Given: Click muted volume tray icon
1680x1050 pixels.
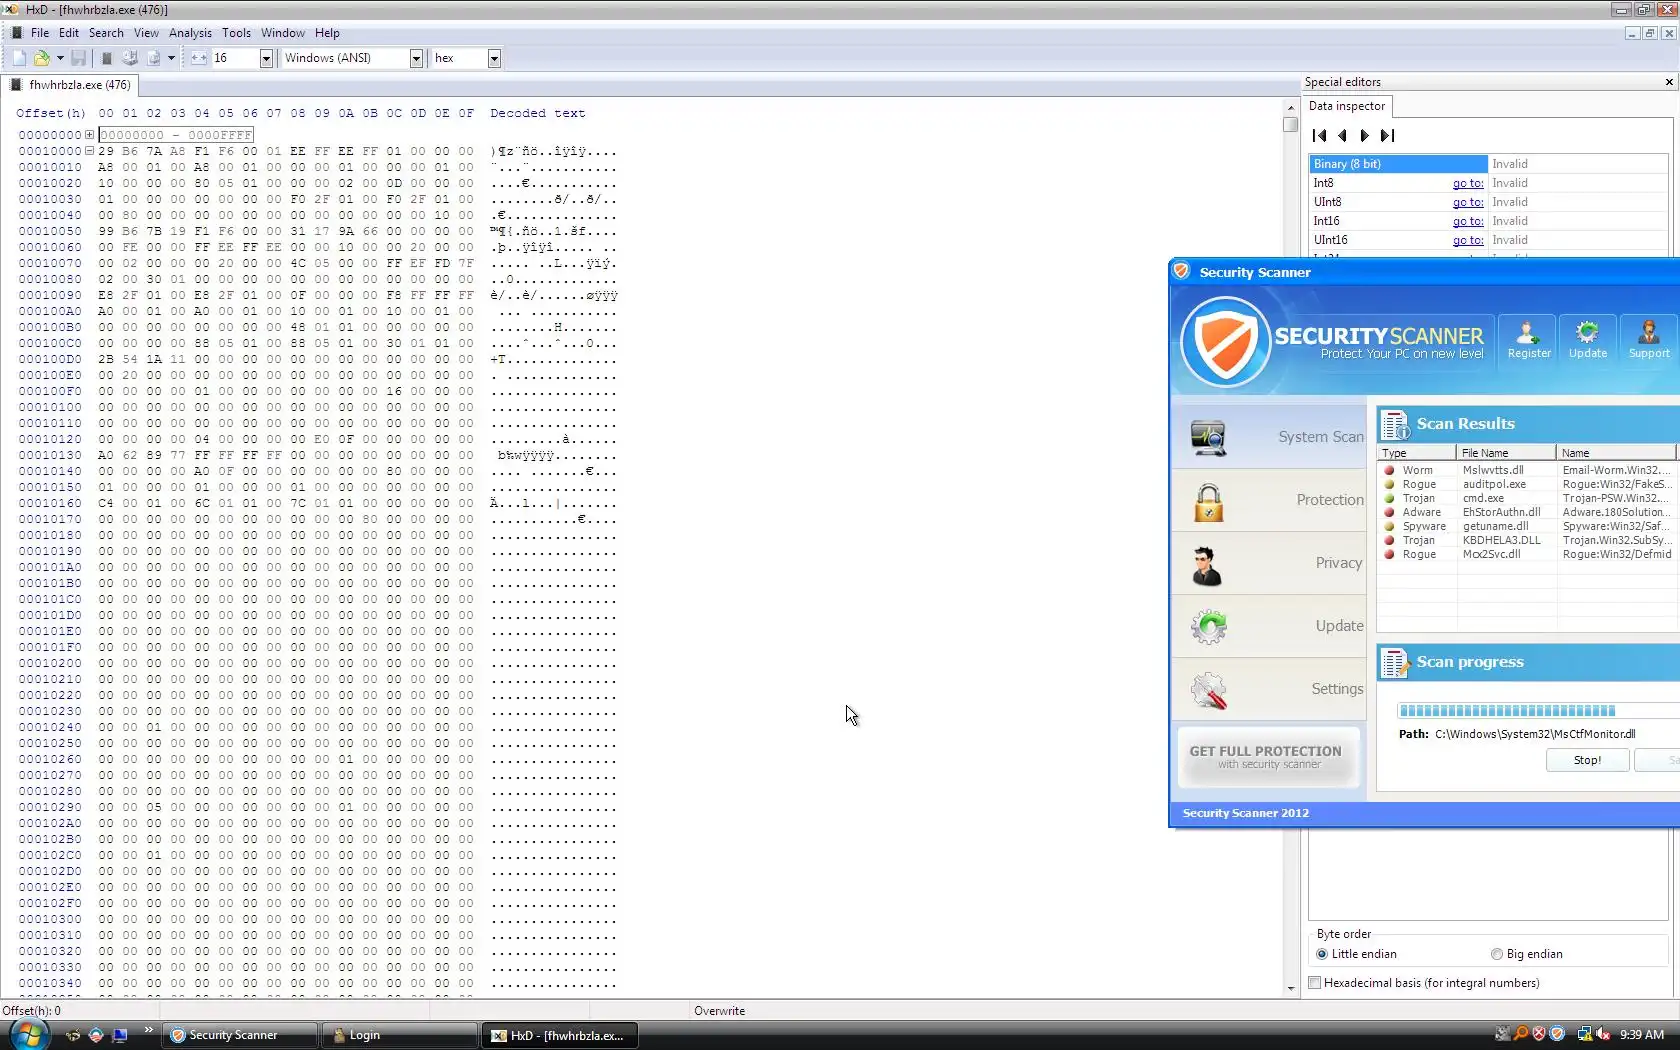Looking at the screenshot, I should 1602,1035.
